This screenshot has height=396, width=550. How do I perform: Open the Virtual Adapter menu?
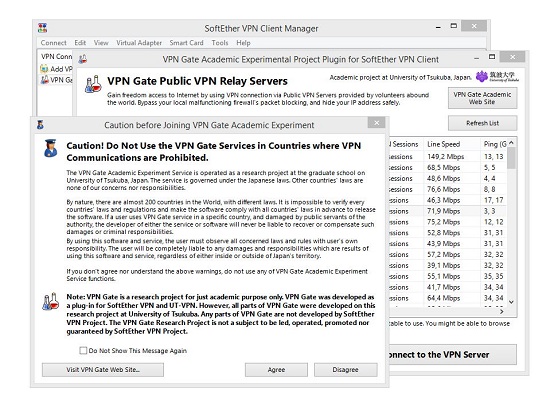(139, 43)
